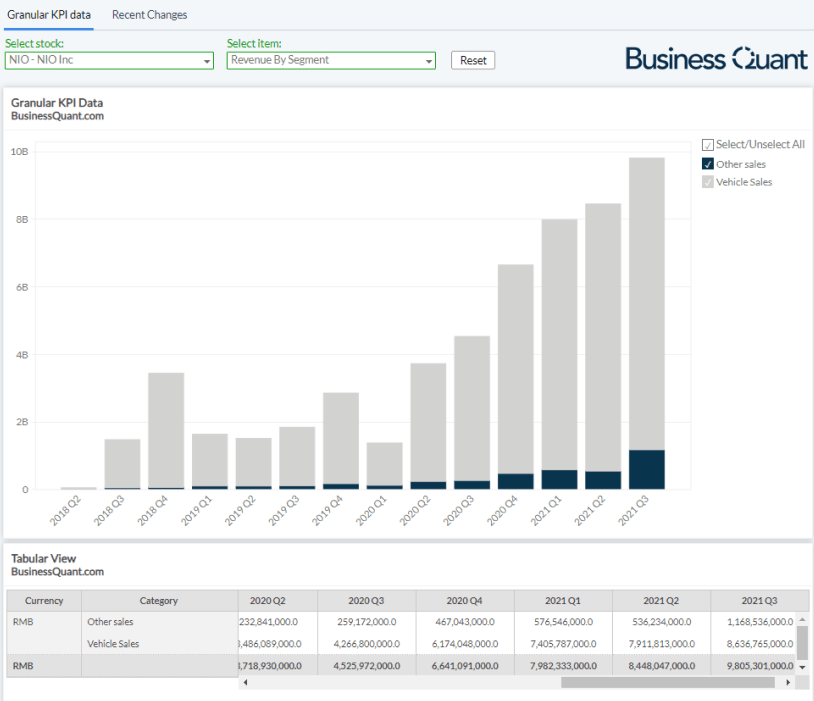Click the right arrow of horizontal table scrollbar
This screenshot has height=701, width=814.
pos(788,682)
